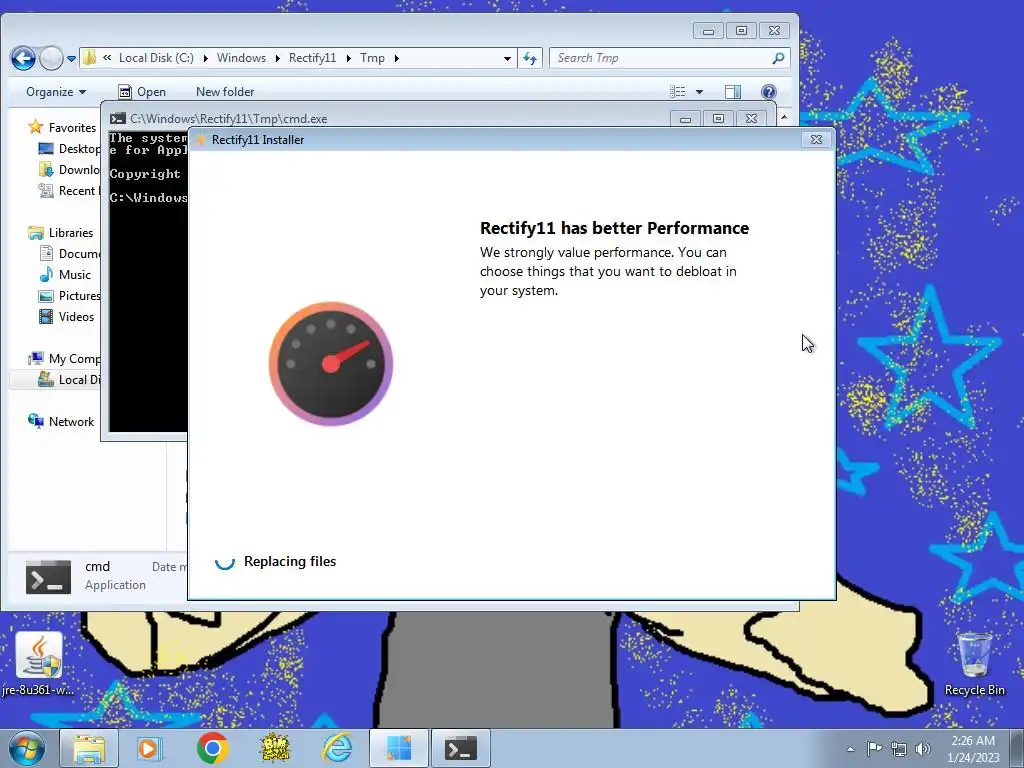Click the network tray icon
Screen dimensions: 1024x768
(x=899, y=749)
